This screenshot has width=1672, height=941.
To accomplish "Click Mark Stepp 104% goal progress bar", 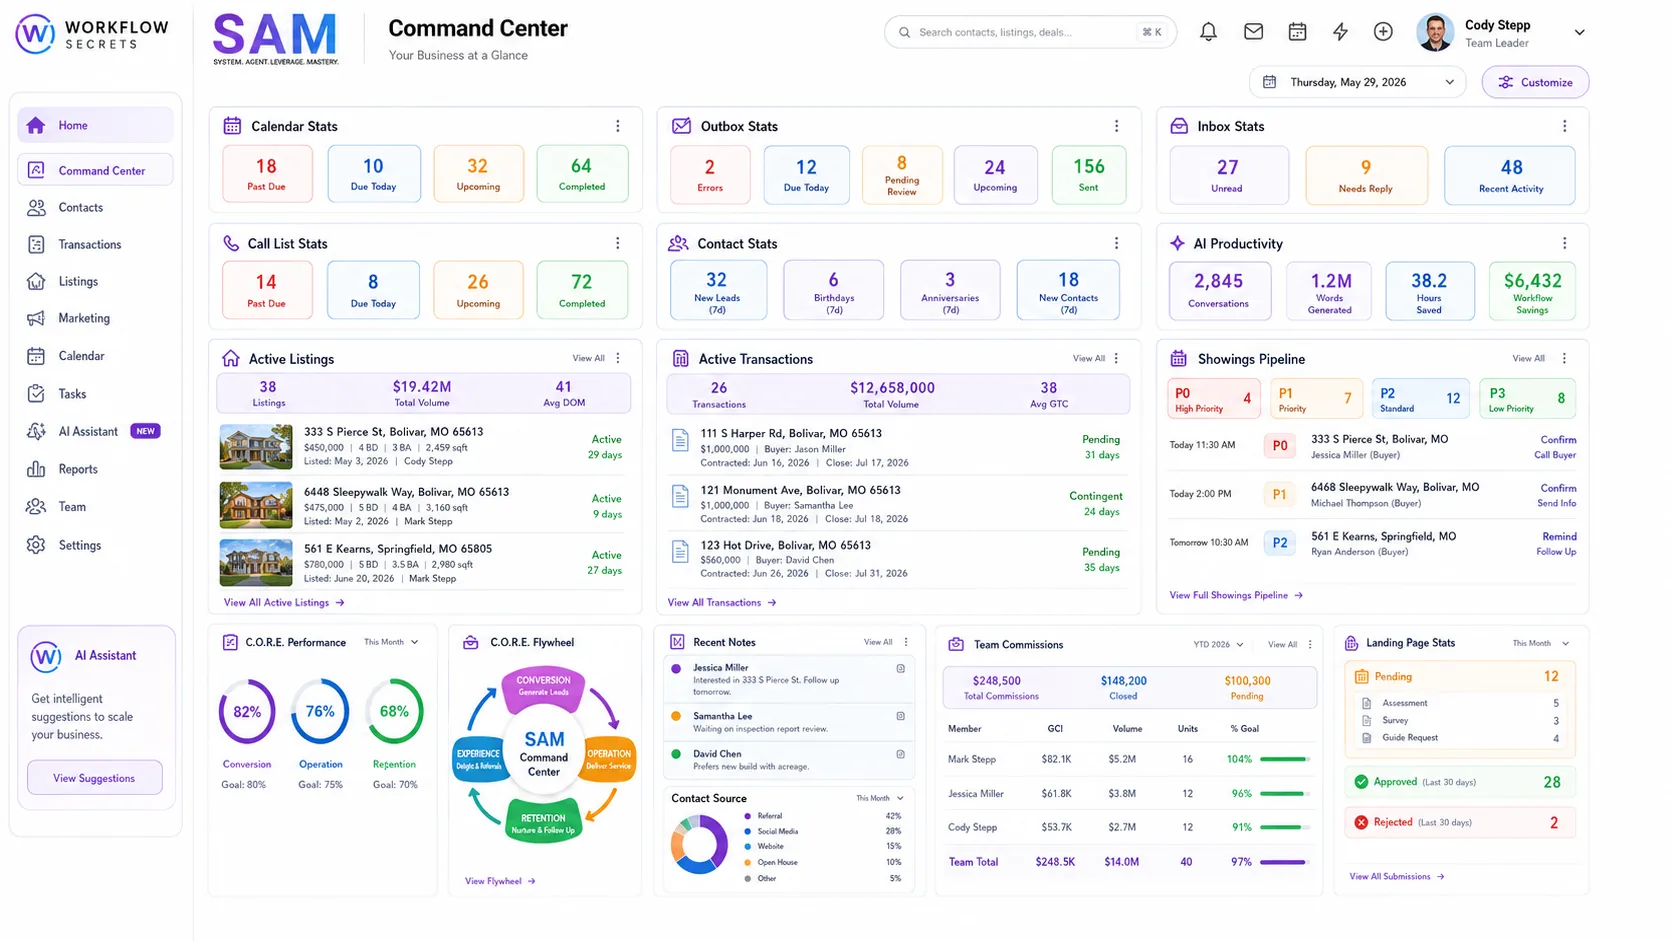I will pos(1285,759).
